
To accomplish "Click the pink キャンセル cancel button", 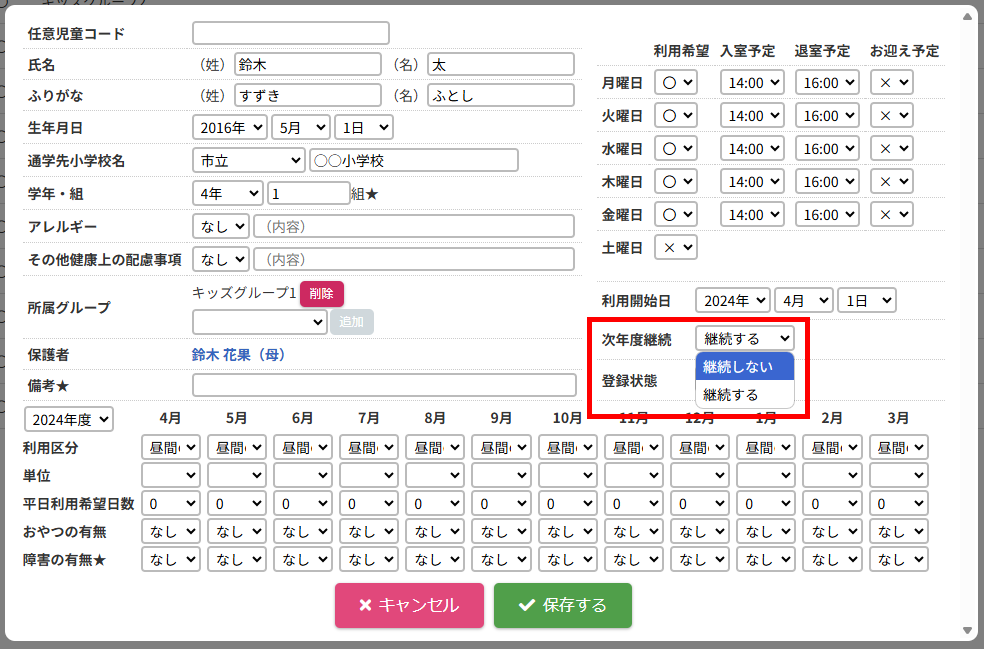I will 409,605.
